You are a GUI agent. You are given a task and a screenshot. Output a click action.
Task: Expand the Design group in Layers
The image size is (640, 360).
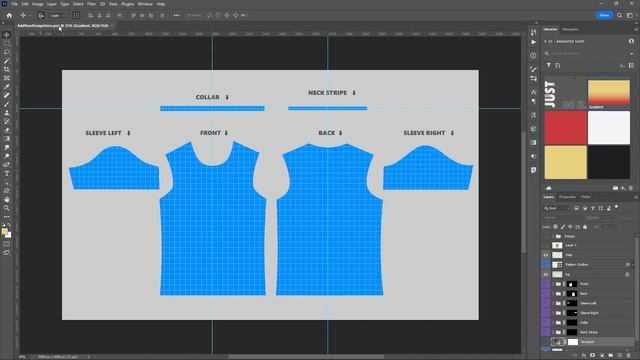tap(553, 236)
